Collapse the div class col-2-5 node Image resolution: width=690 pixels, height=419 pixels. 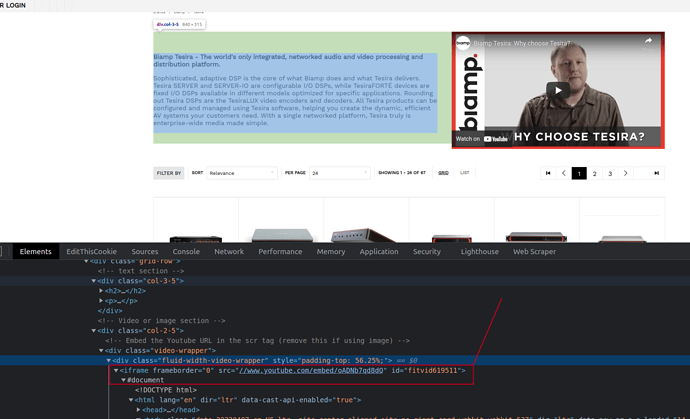tap(93, 331)
